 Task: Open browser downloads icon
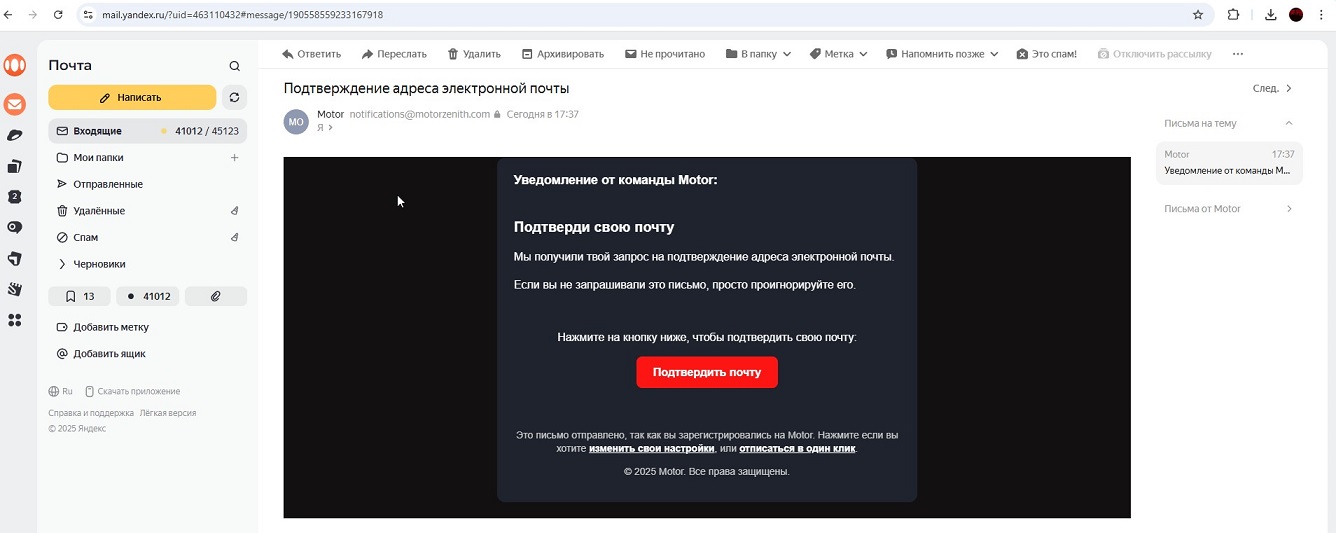coord(1271,15)
